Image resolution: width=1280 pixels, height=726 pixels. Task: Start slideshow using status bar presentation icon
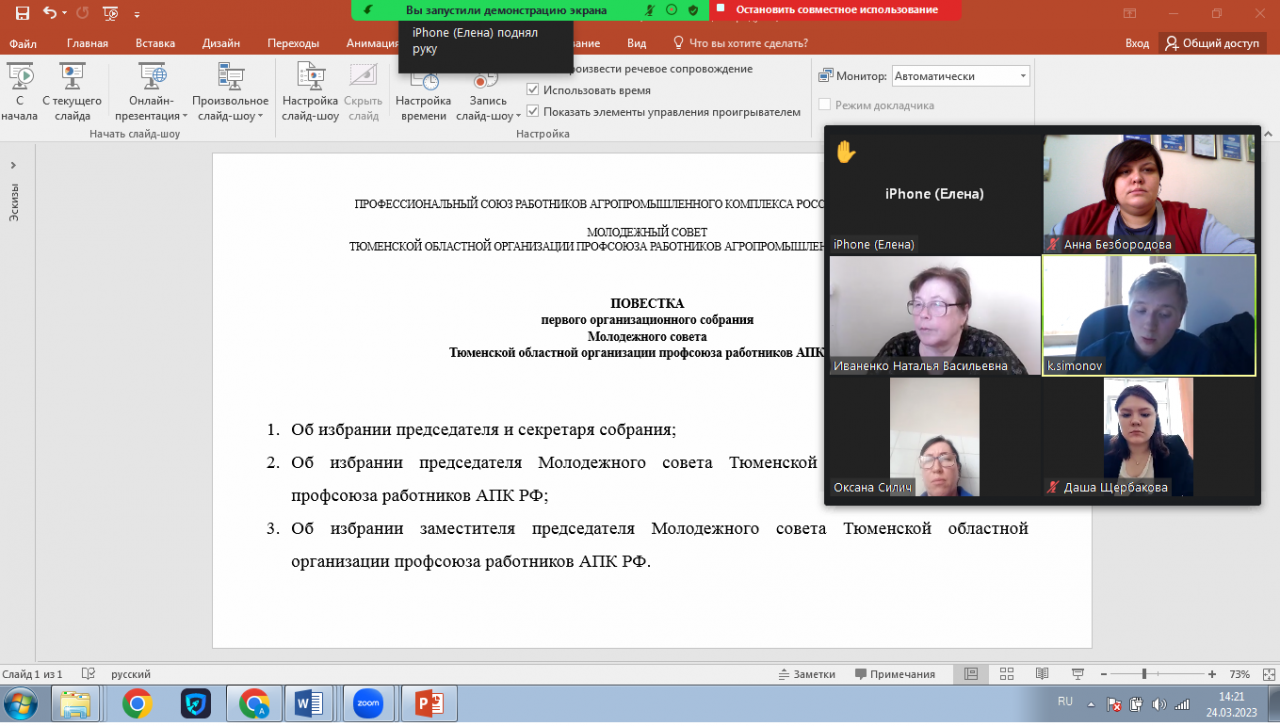pyautogui.click(x=1078, y=674)
